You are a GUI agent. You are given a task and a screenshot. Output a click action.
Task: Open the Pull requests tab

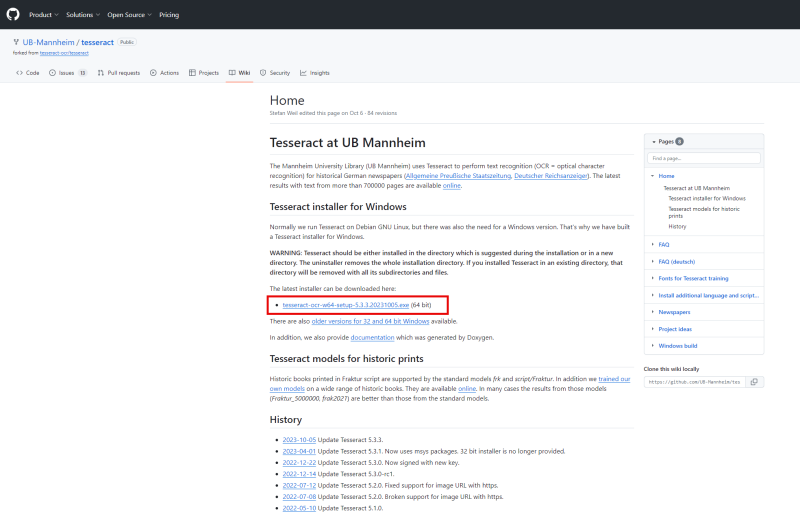[x=118, y=73]
